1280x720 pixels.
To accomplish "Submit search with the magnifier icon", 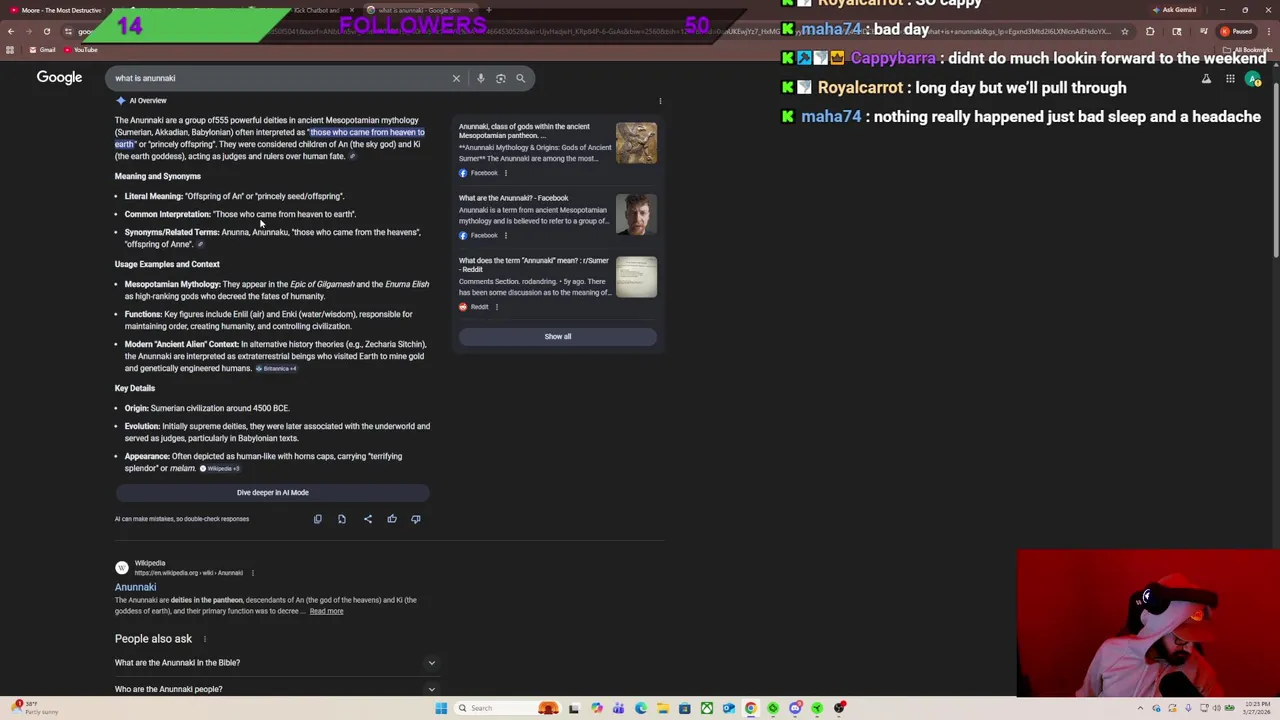I will coord(520,78).
